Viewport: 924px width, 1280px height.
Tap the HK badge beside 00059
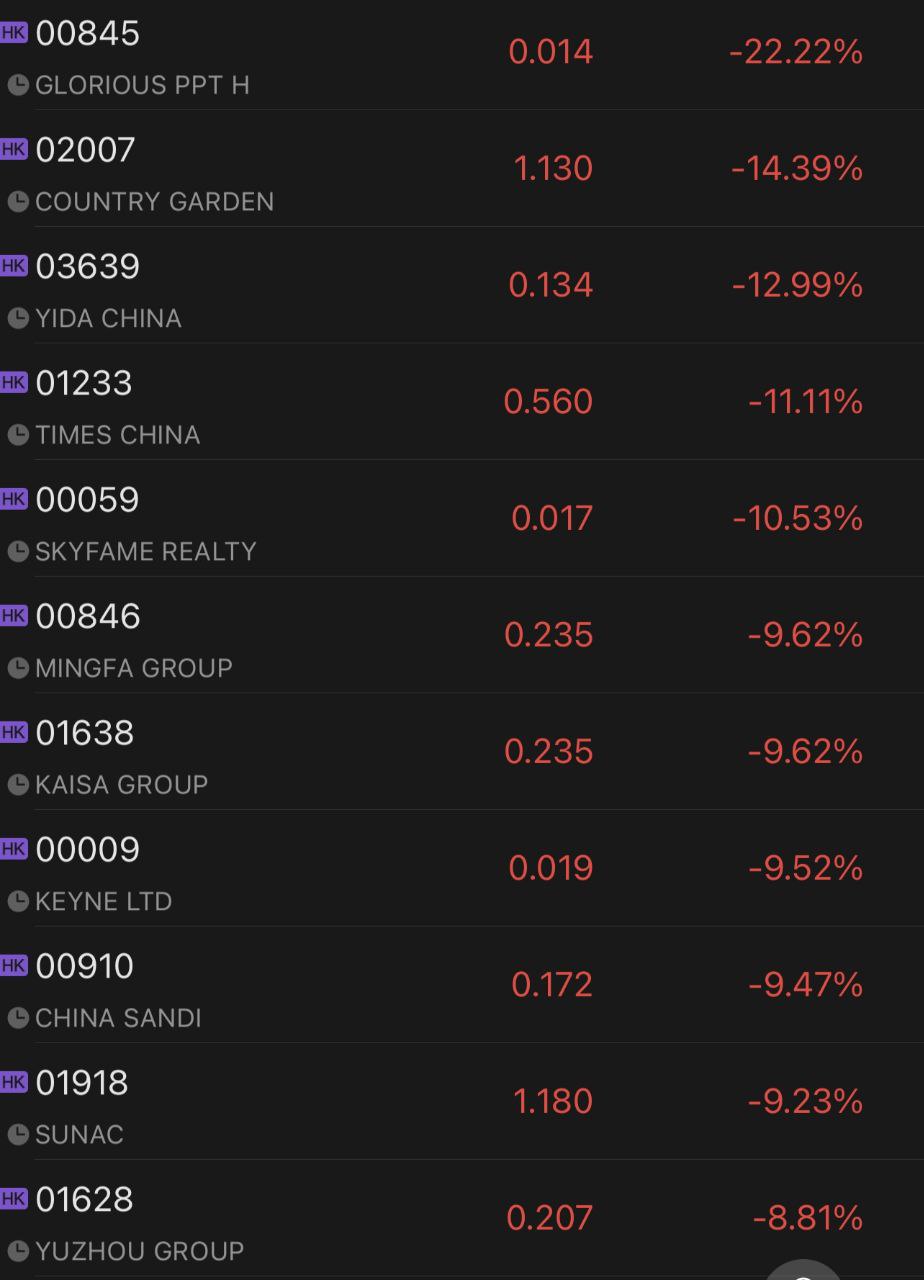click(14, 498)
